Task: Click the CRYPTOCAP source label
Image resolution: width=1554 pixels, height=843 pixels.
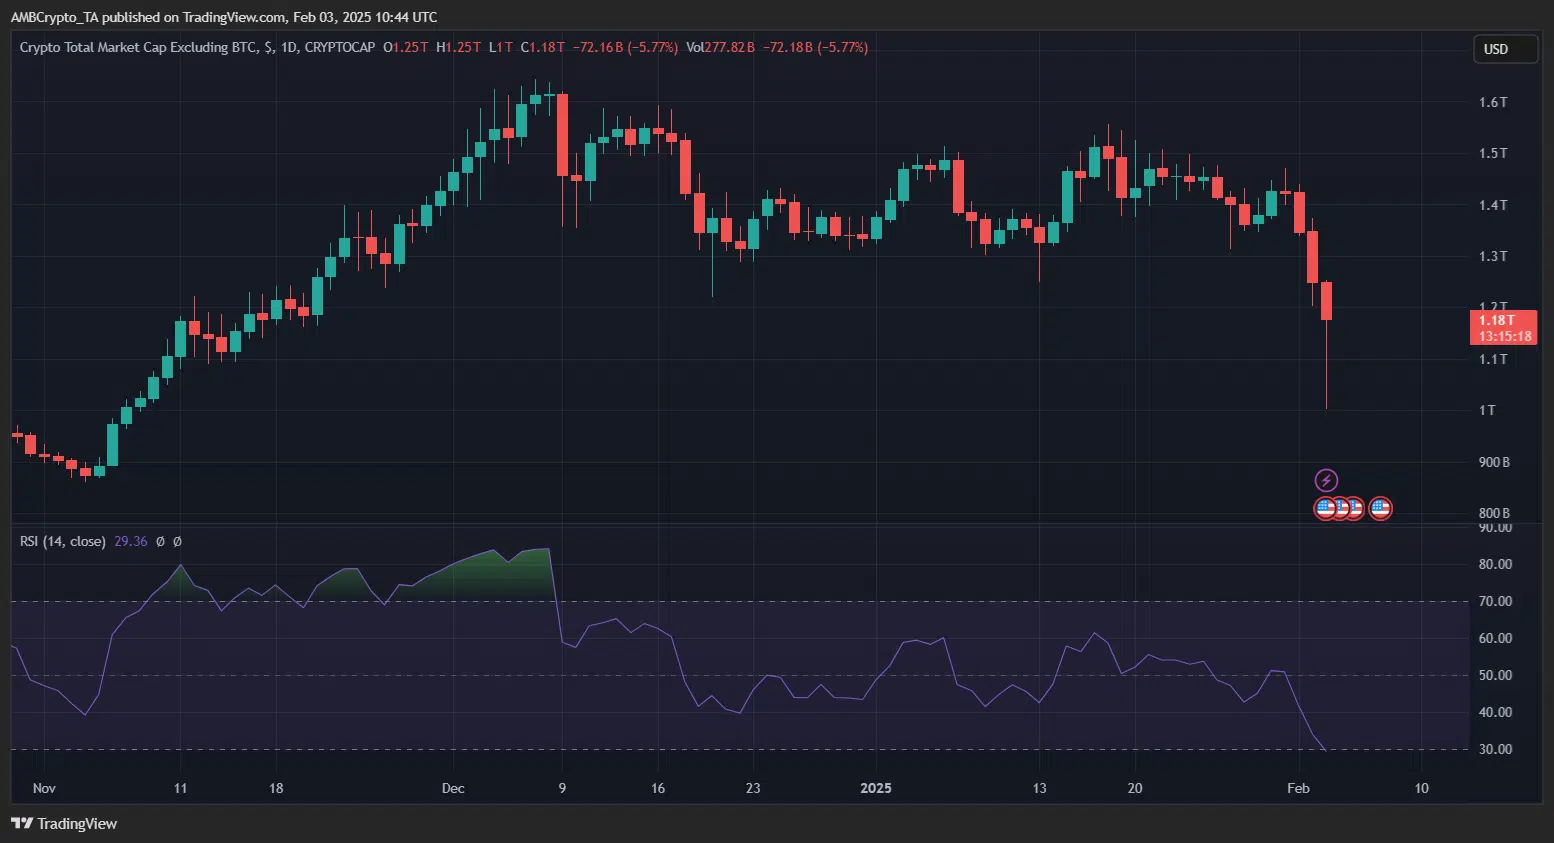Action: coord(340,47)
